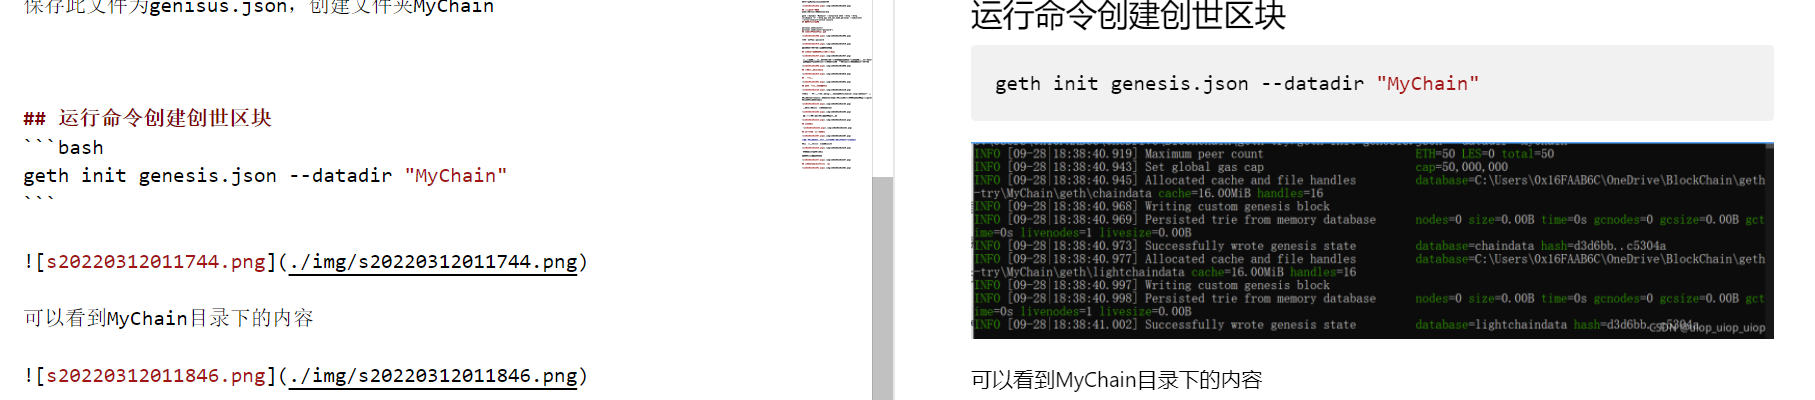Click the preview code block containing the geth init command
This screenshot has width=1815, height=400.
1372,84
